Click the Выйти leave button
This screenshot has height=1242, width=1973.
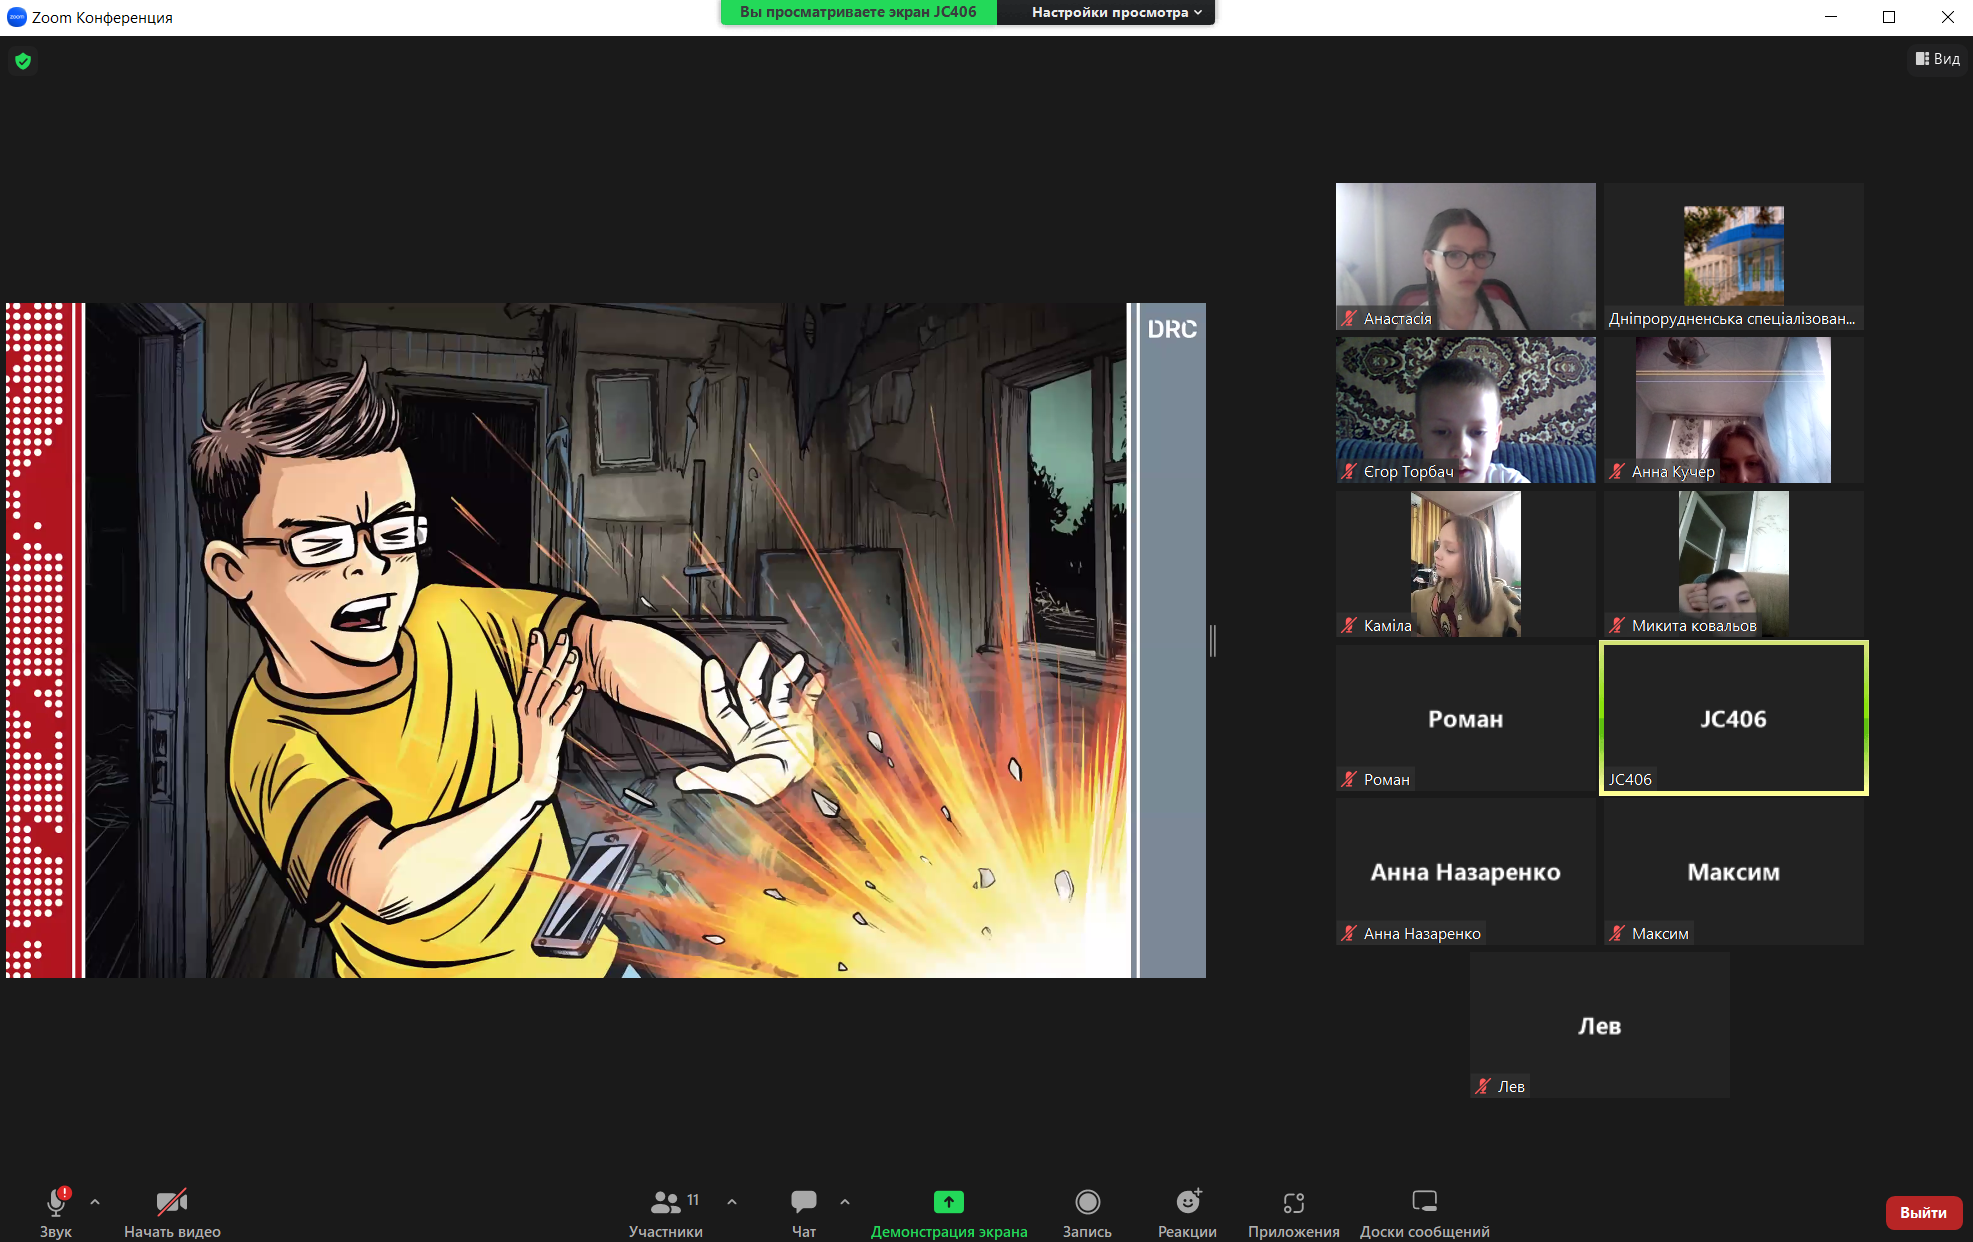(1923, 1212)
